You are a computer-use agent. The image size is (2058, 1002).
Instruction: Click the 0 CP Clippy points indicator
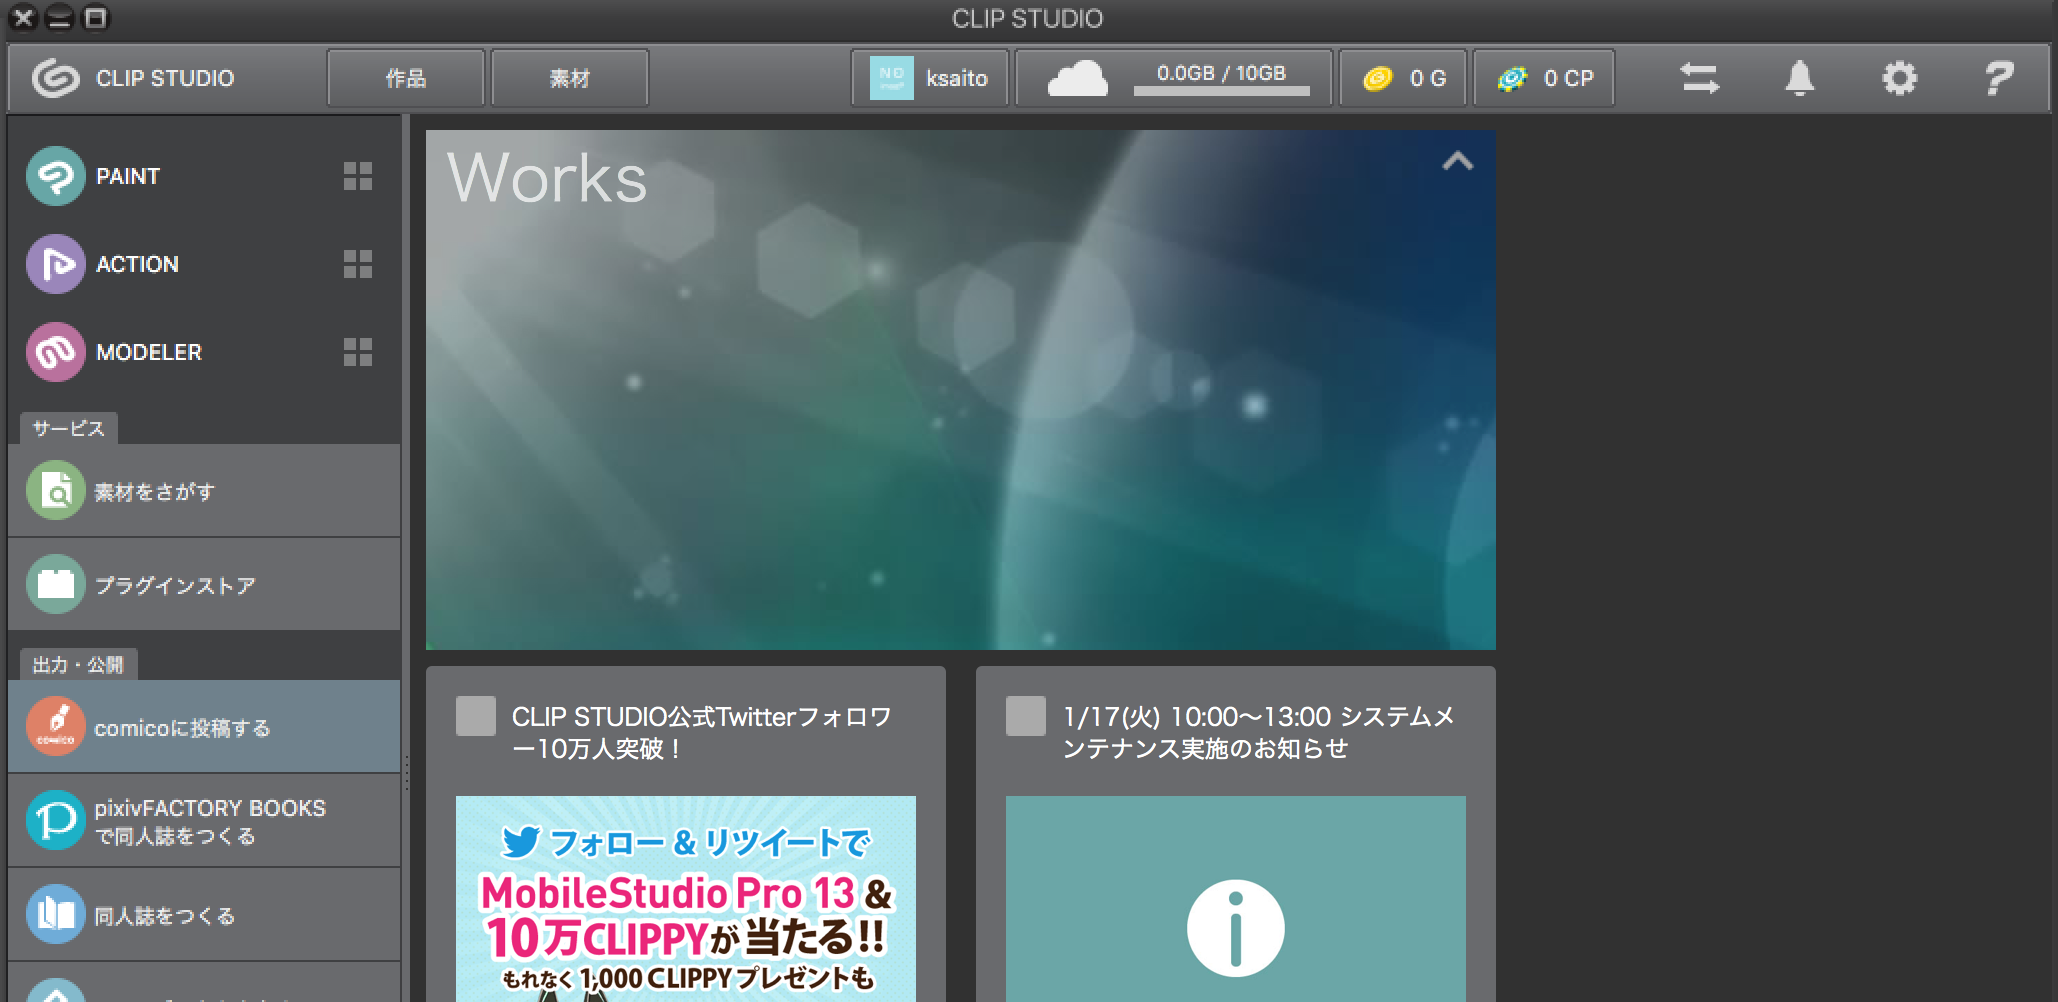pyautogui.click(x=1544, y=78)
